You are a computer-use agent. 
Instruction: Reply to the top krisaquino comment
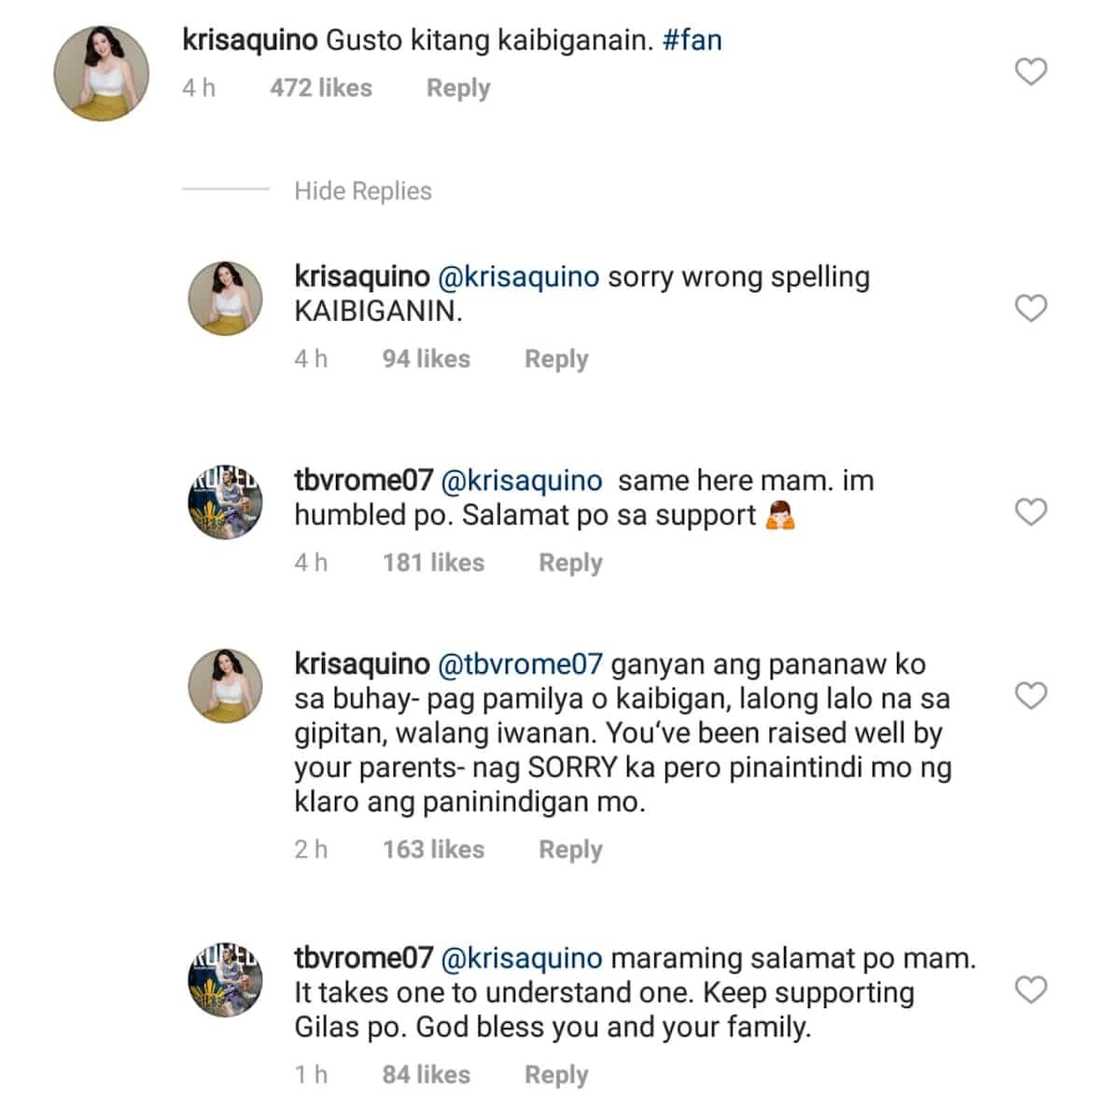pos(458,88)
